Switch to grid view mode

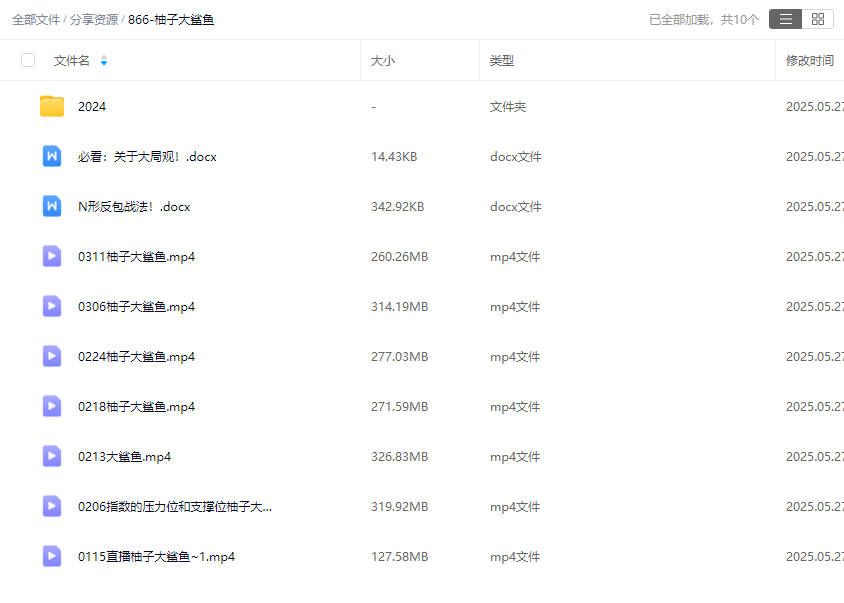click(x=818, y=19)
